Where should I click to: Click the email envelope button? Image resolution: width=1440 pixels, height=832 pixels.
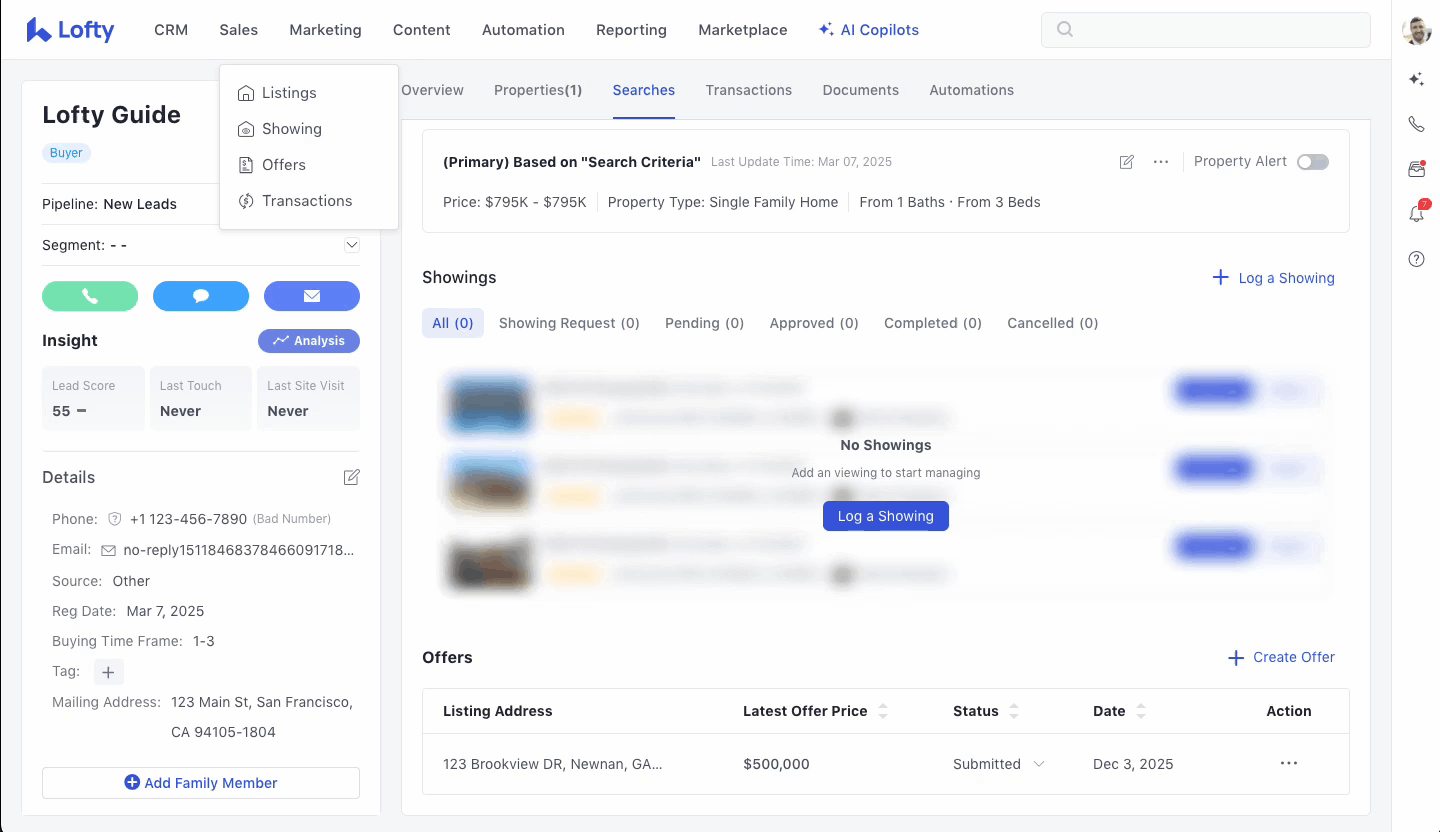tap(311, 296)
